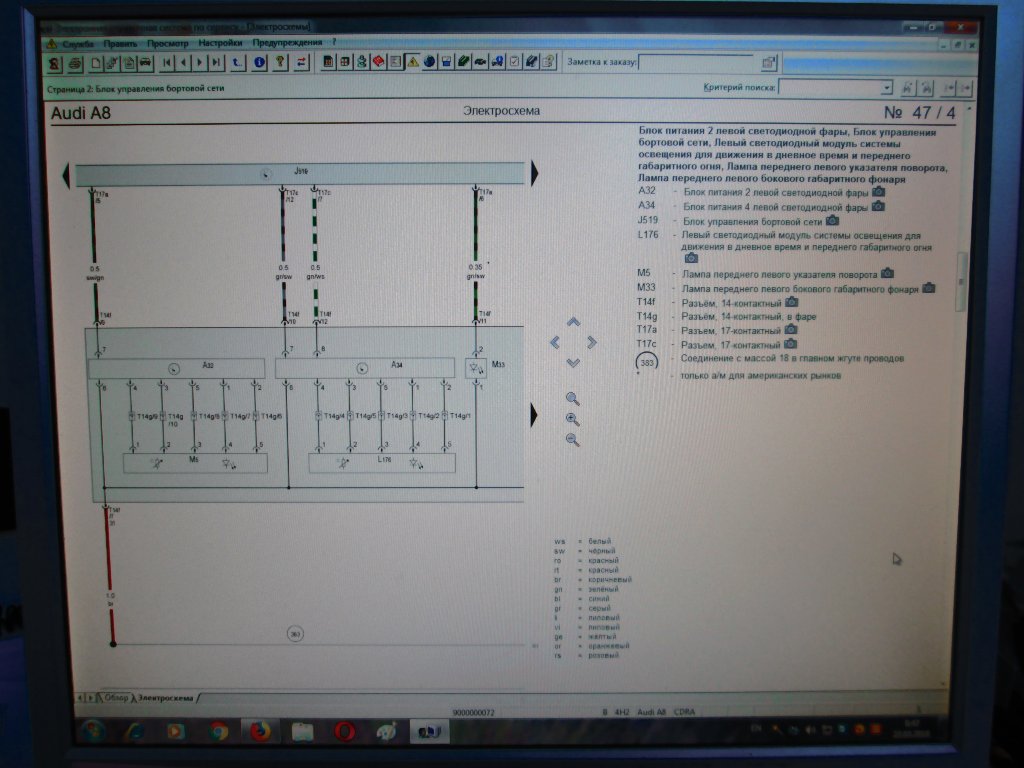Click the blue info icon in toolbar
Screen dimensions: 1024x768
(259, 63)
